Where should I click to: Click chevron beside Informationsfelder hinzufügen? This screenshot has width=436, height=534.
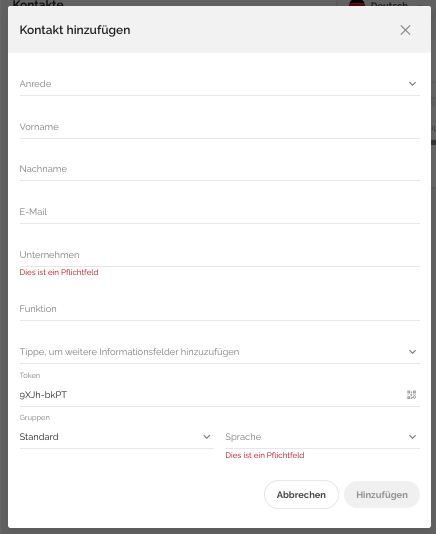(412, 352)
